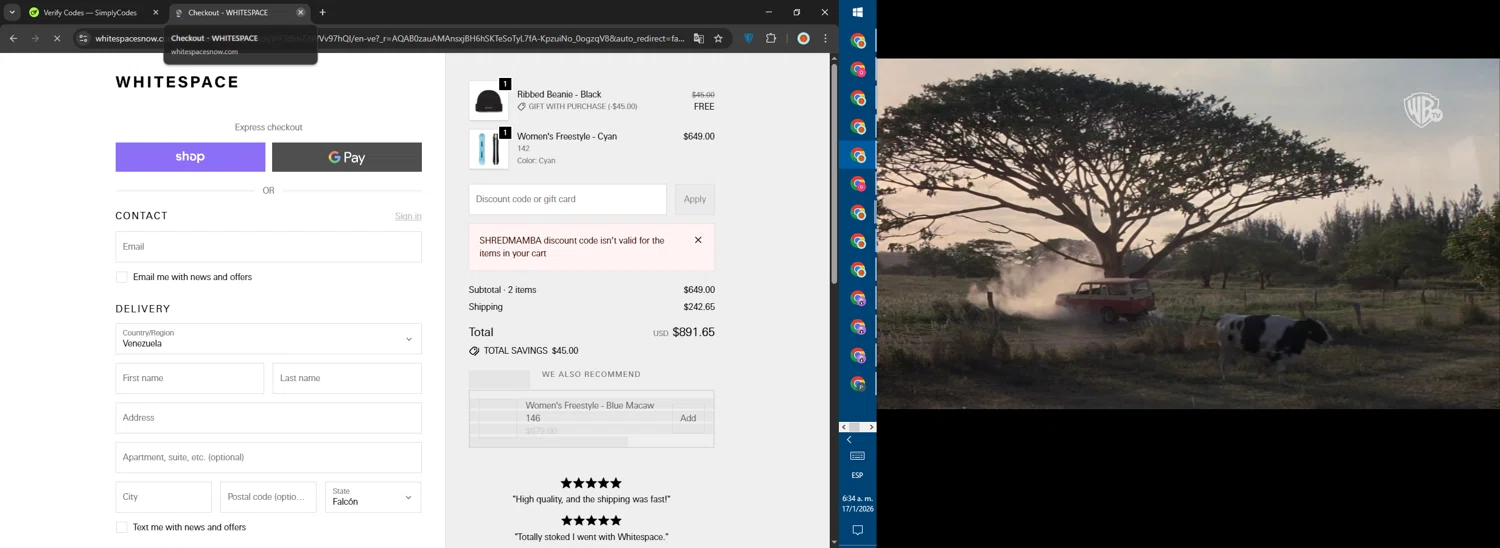Go forward in browser history
Screen dimensions: 1500x548
[35, 39]
